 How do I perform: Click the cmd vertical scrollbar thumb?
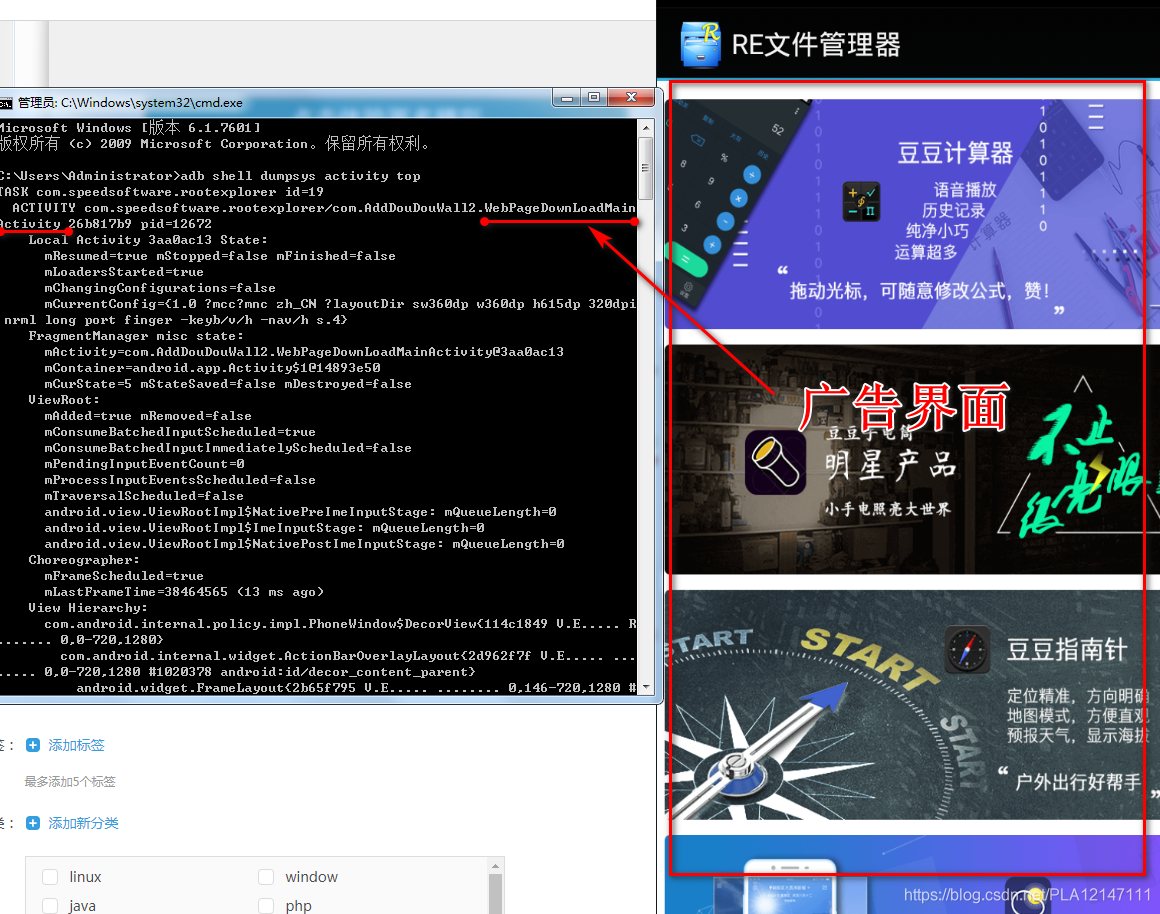tap(646, 168)
